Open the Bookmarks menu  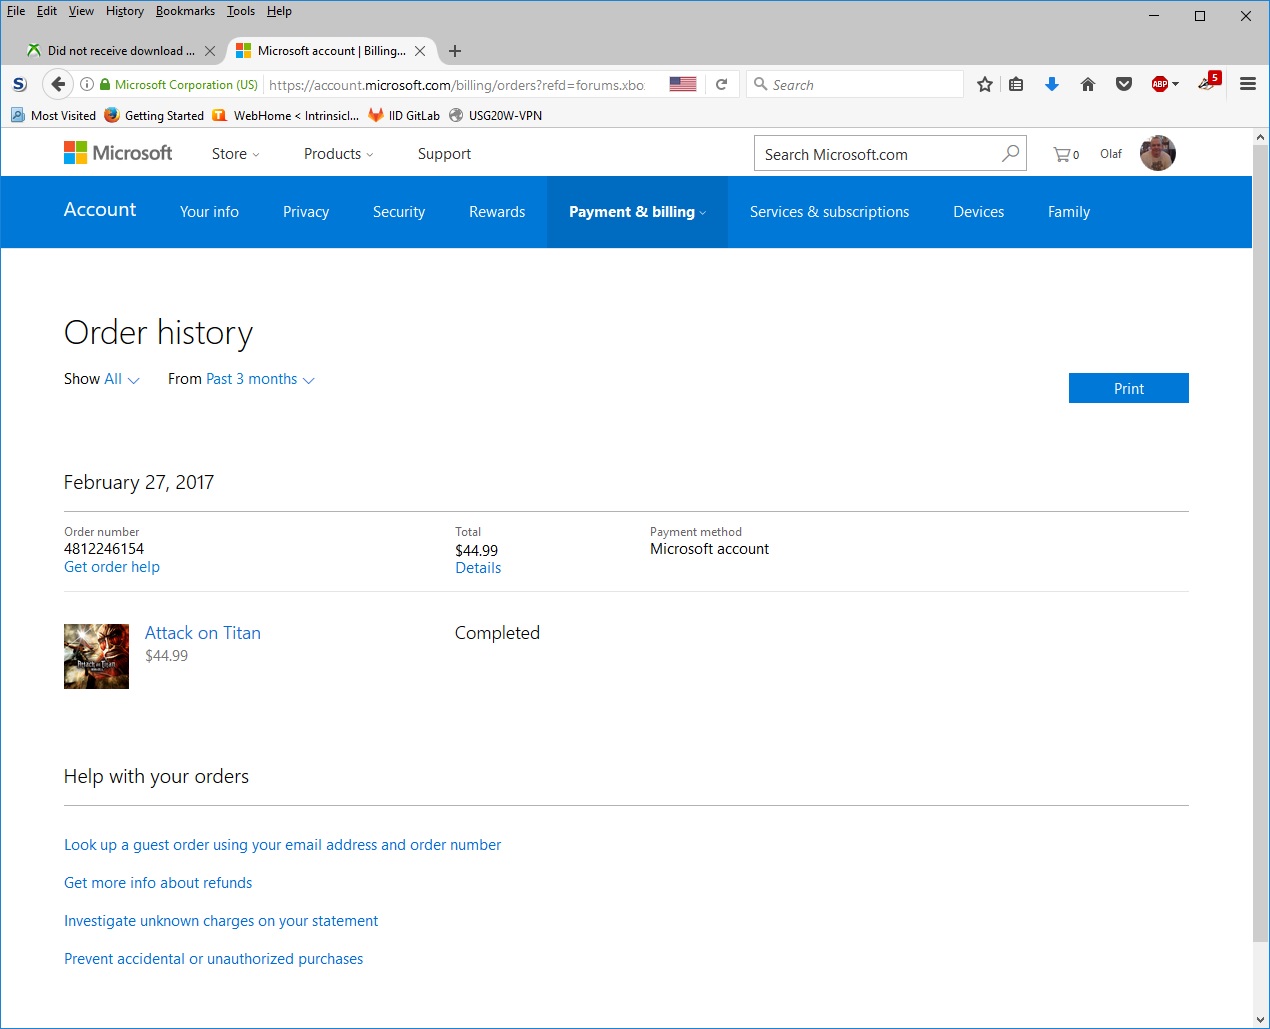pyautogui.click(x=184, y=11)
